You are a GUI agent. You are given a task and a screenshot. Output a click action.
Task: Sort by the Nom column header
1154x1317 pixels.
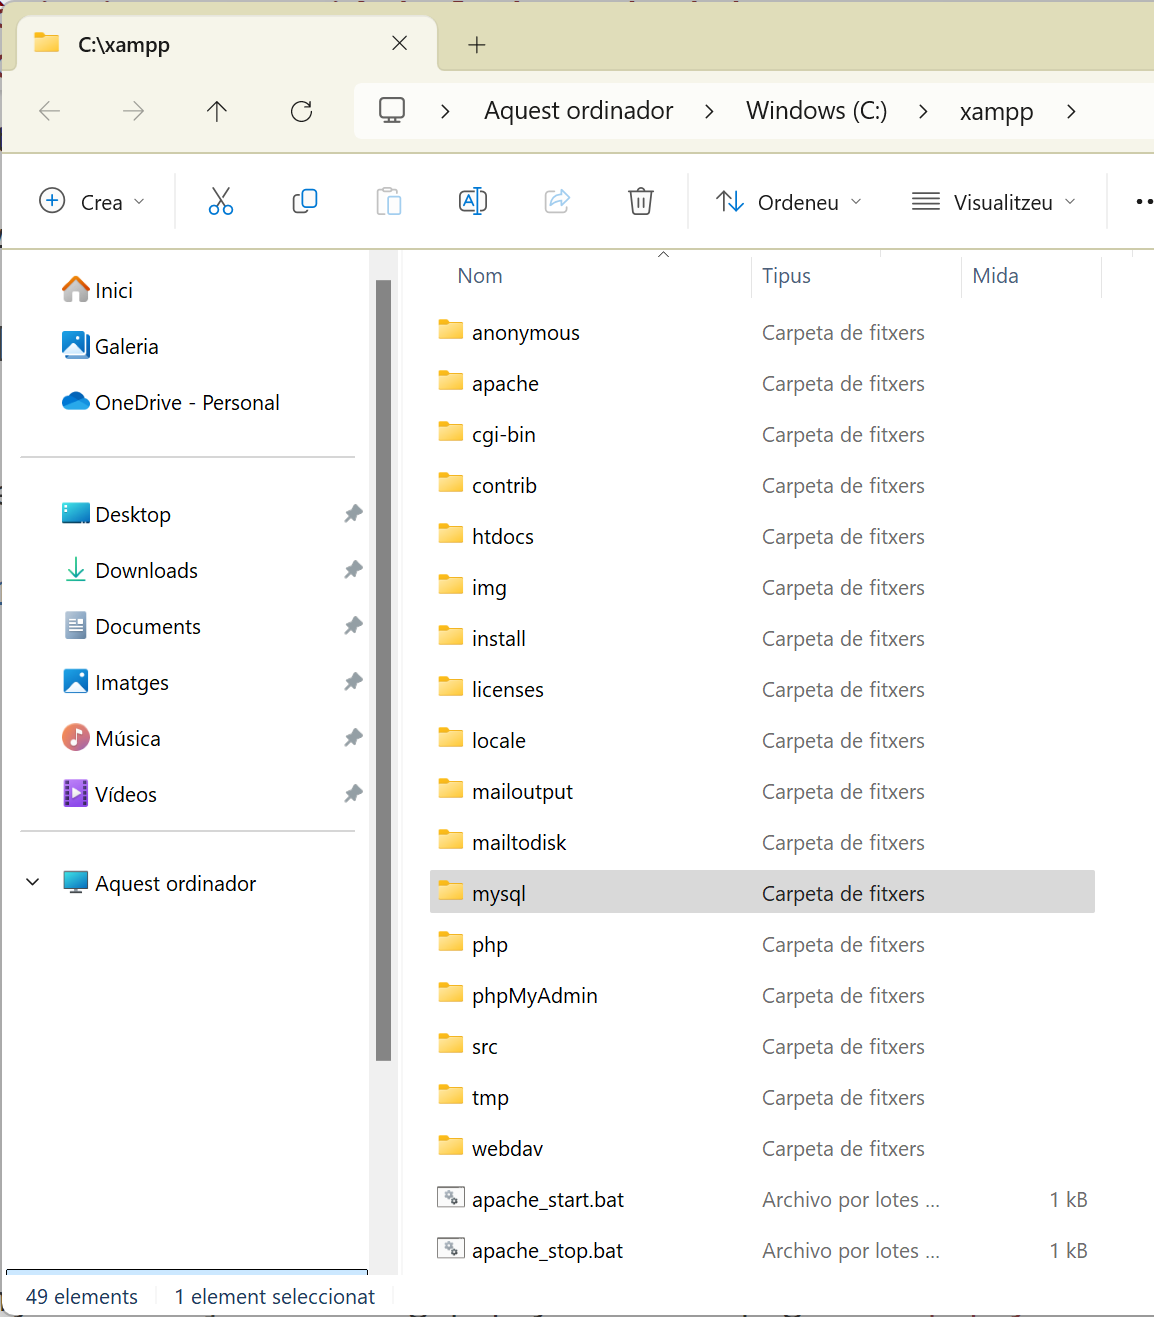coord(480,276)
